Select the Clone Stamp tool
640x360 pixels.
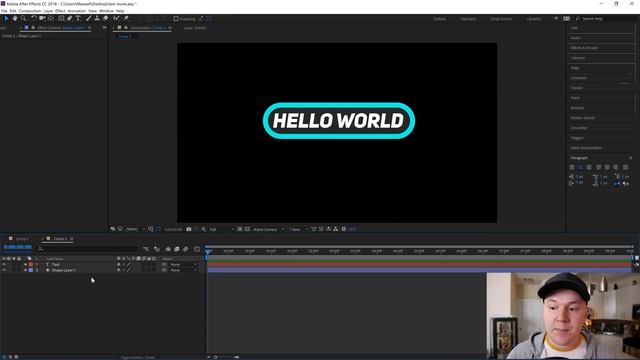tap(97, 18)
